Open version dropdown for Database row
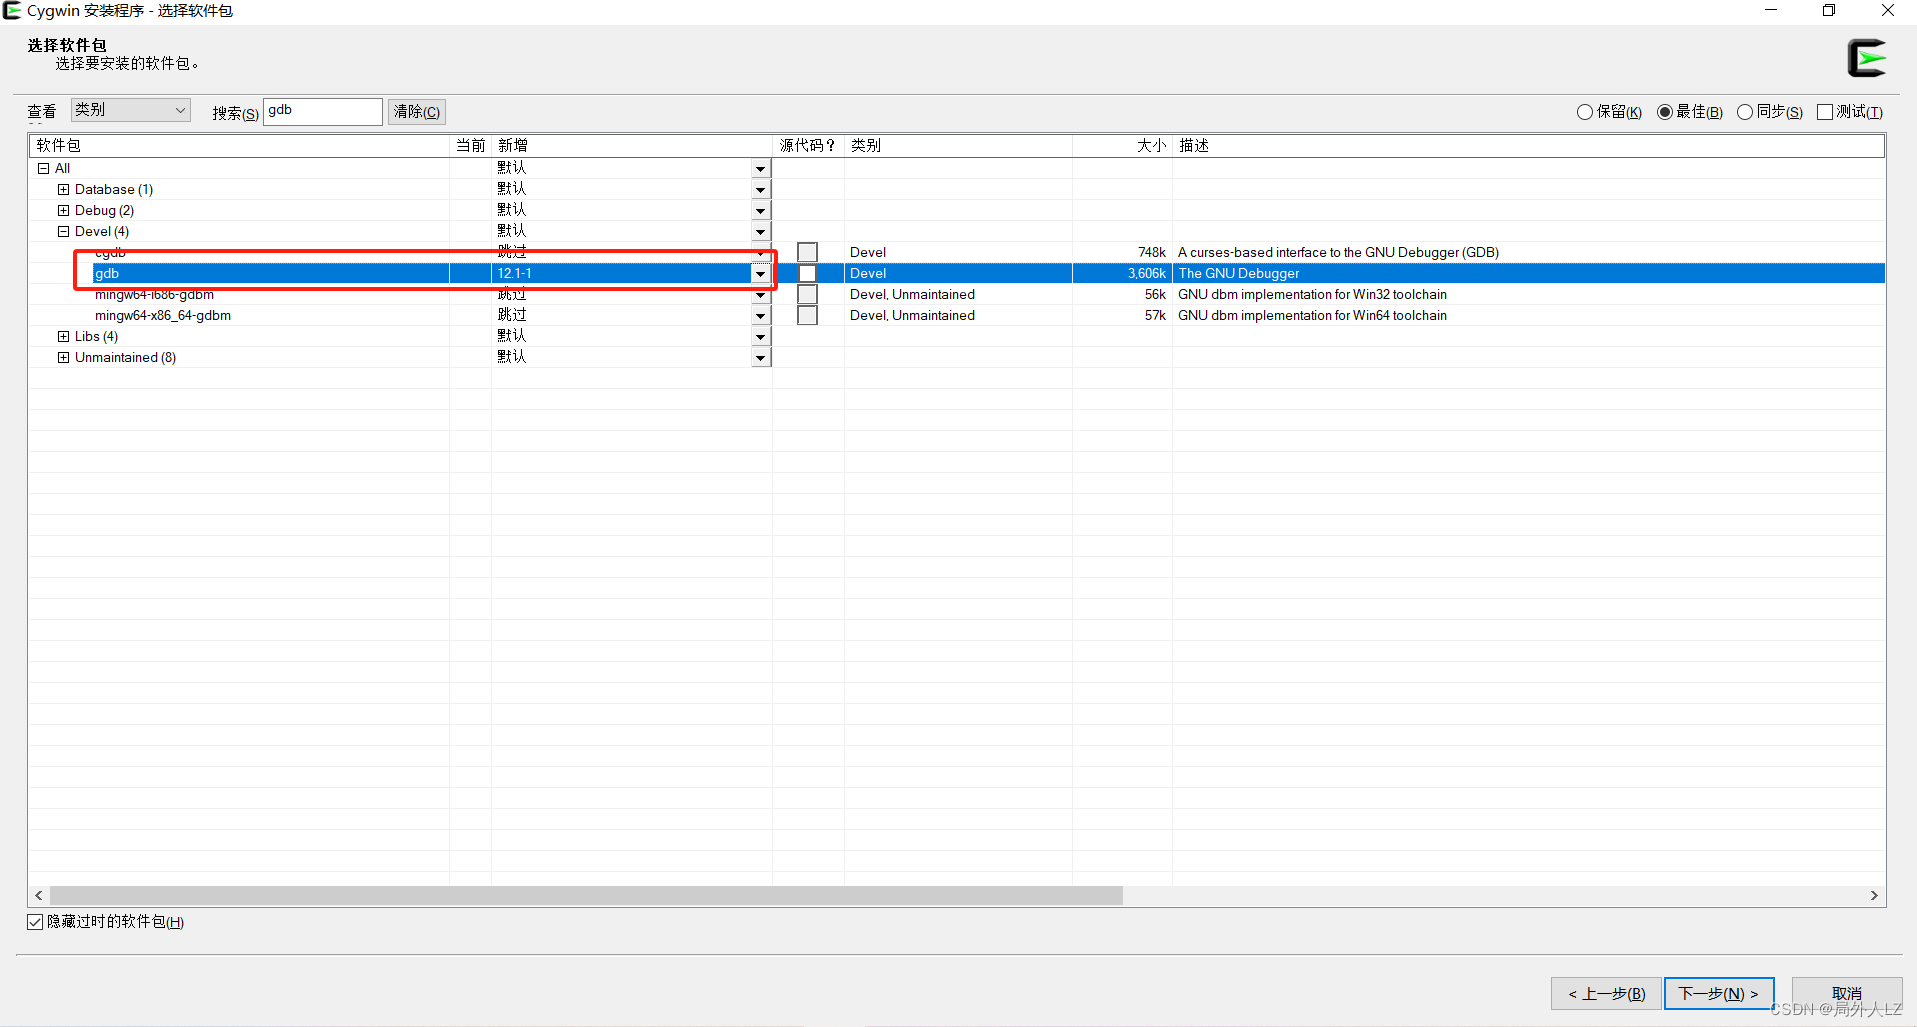Image resolution: width=1917 pixels, height=1027 pixels. pos(761,190)
